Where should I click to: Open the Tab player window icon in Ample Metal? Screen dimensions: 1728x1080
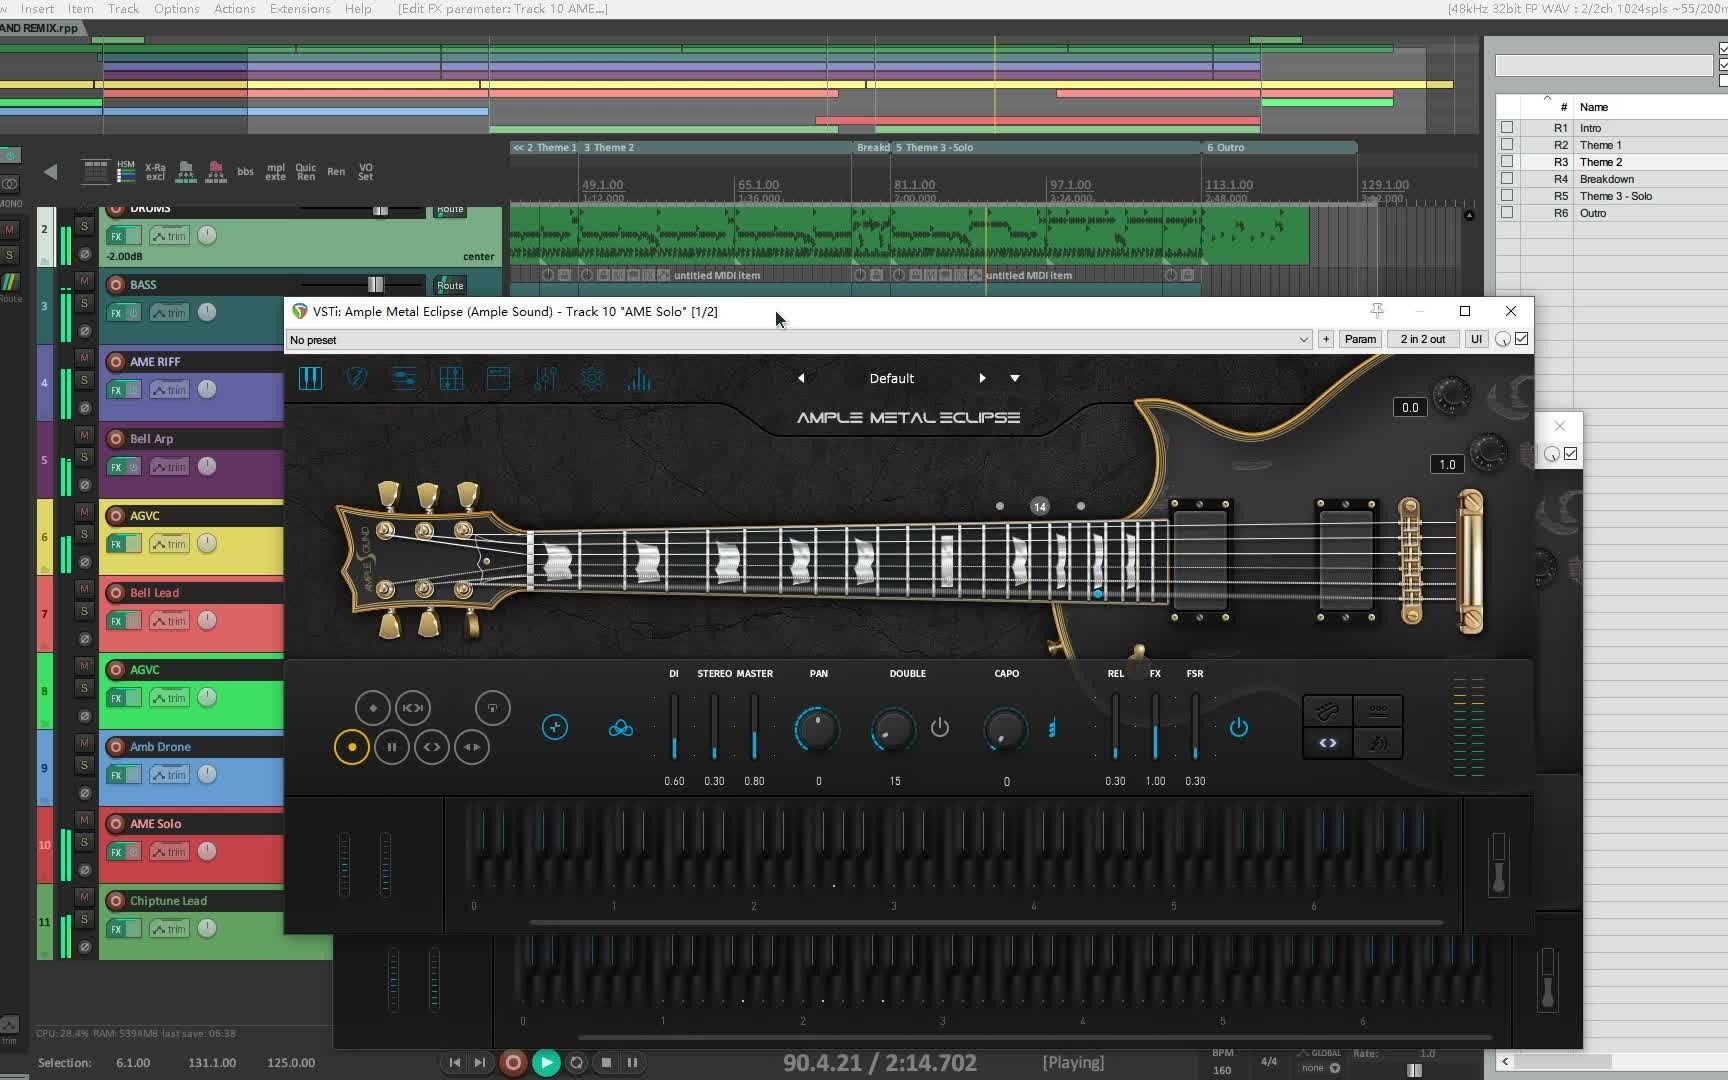pyautogui.click(x=498, y=379)
